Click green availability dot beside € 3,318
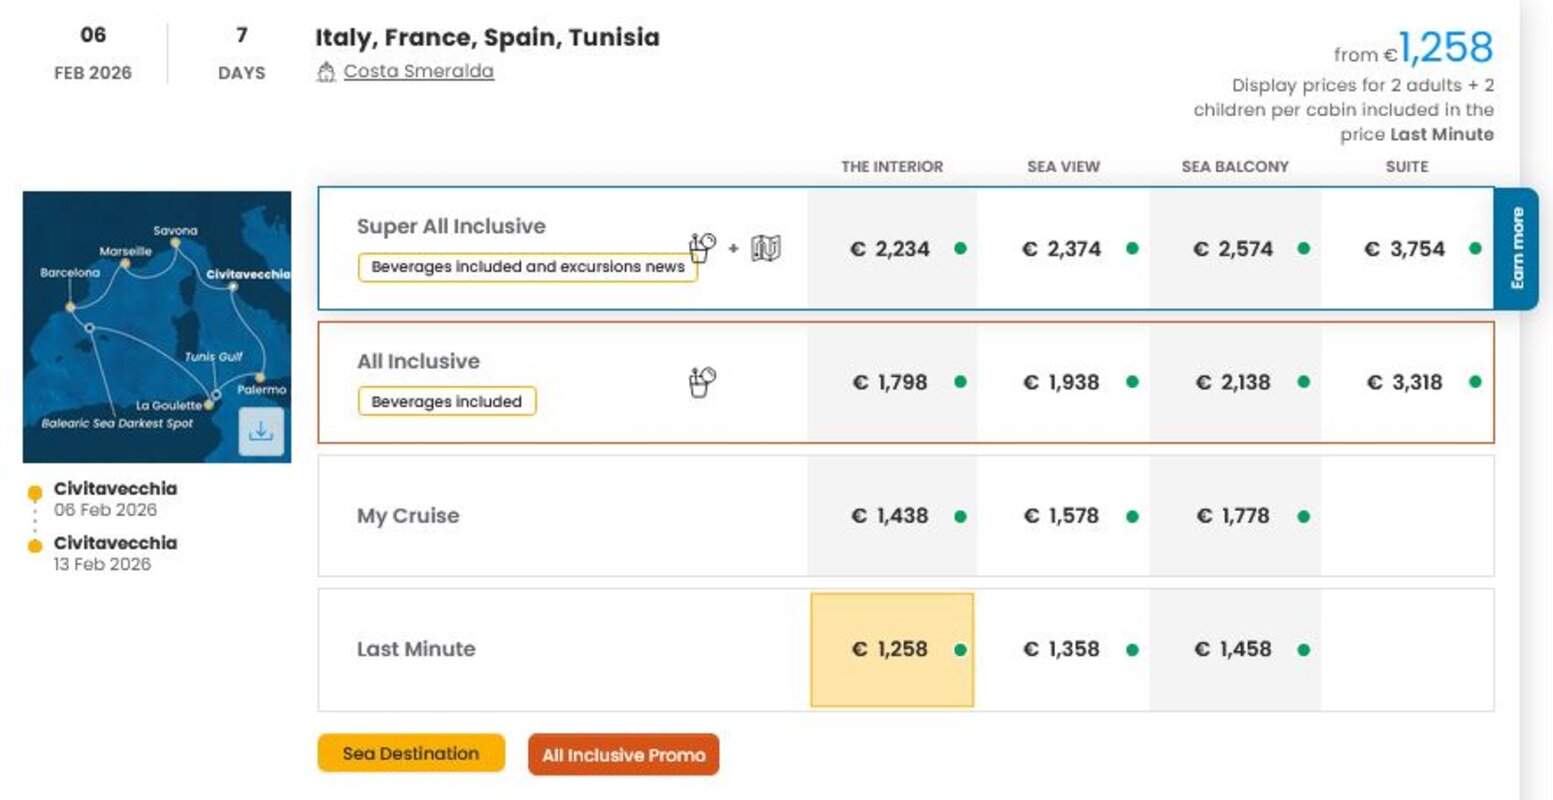1553x800 pixels. pyautogui.click(x=1475, y=381)
